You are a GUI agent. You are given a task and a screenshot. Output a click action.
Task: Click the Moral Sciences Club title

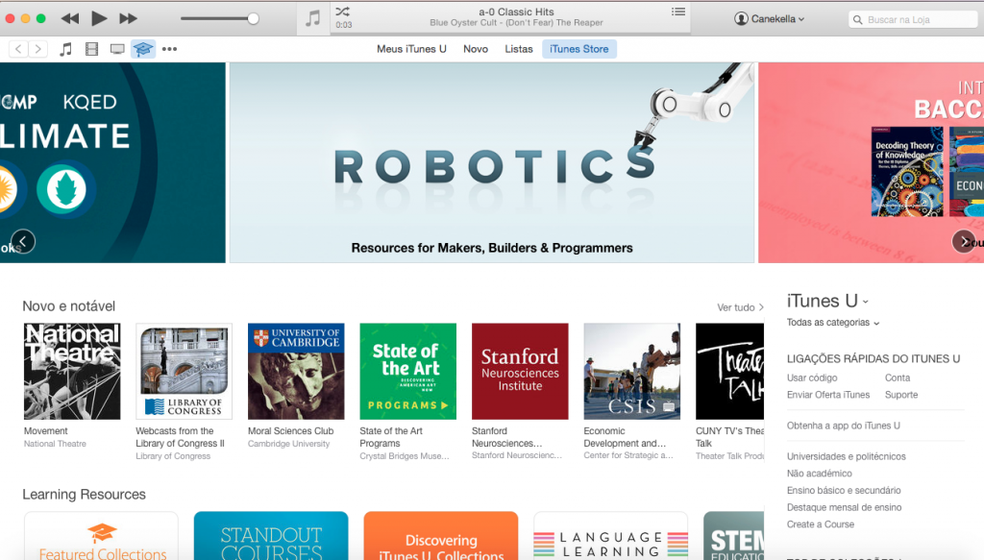pos(291,431)
